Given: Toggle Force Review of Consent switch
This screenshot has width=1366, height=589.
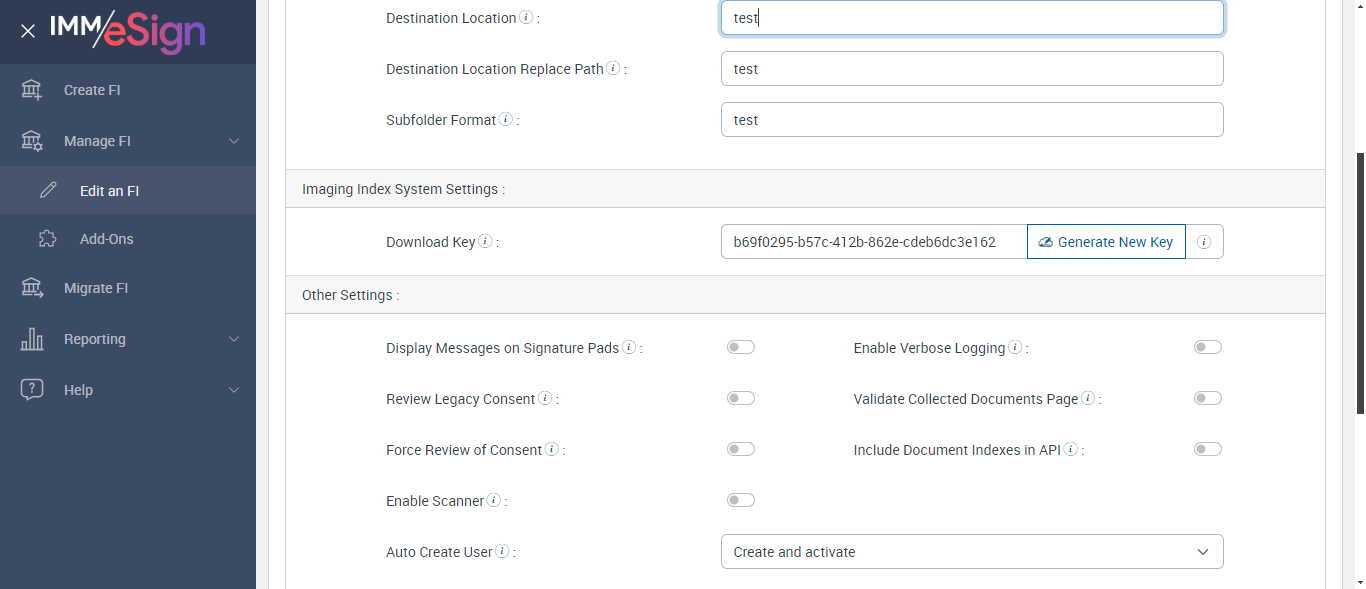Looking at the screenshot, I should [x=741, y=450].
